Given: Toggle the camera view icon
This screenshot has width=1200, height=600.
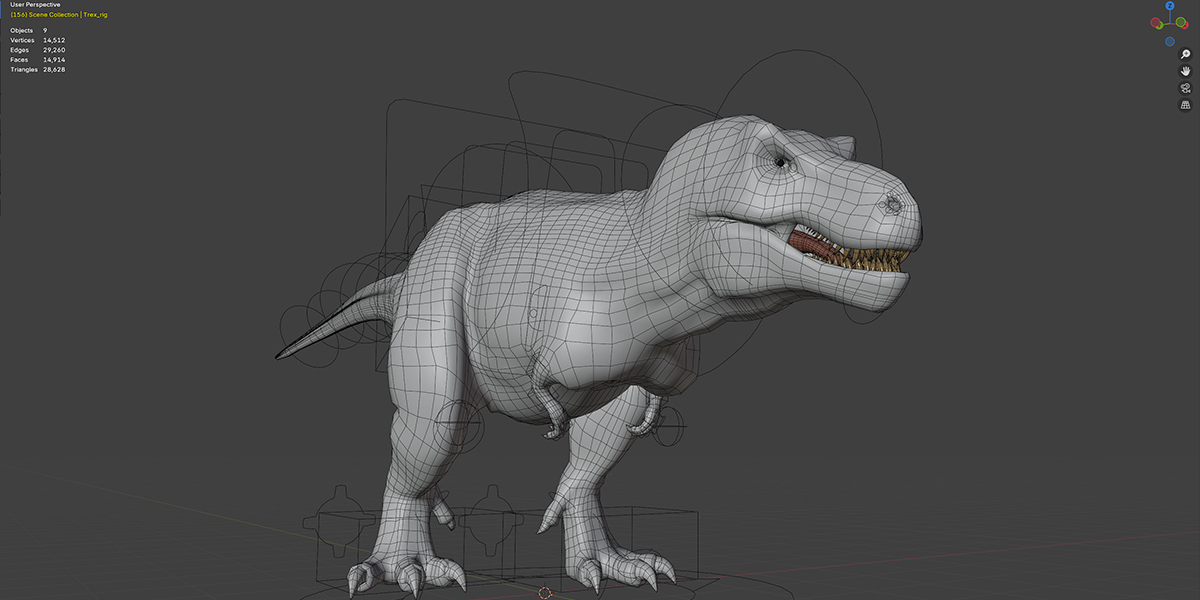Looking at the screenshot, I should (1185, 88).
